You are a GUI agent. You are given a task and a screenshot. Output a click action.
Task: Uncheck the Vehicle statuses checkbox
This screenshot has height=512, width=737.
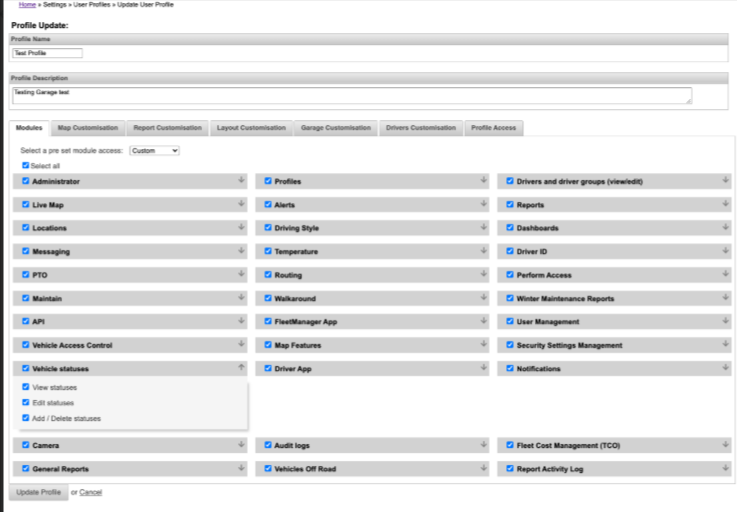click(x=25, y=368)
